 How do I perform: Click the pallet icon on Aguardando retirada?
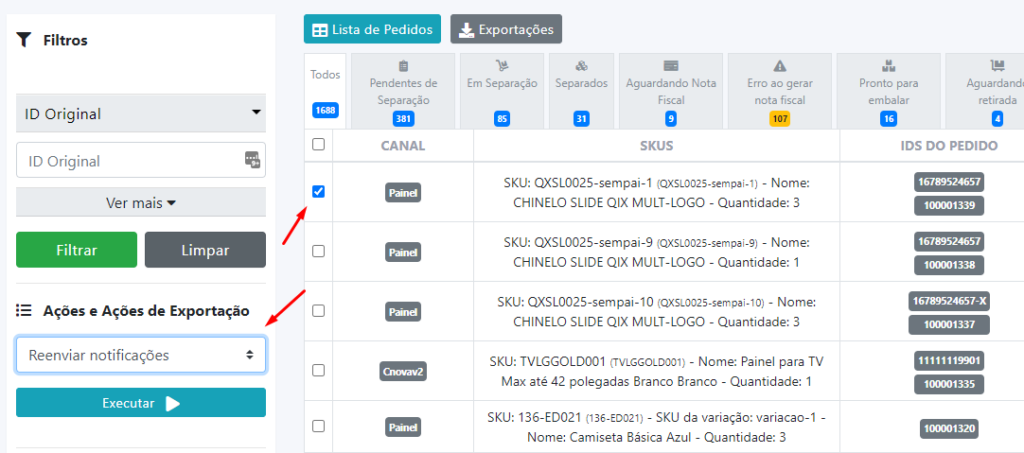tap(997, 65)
